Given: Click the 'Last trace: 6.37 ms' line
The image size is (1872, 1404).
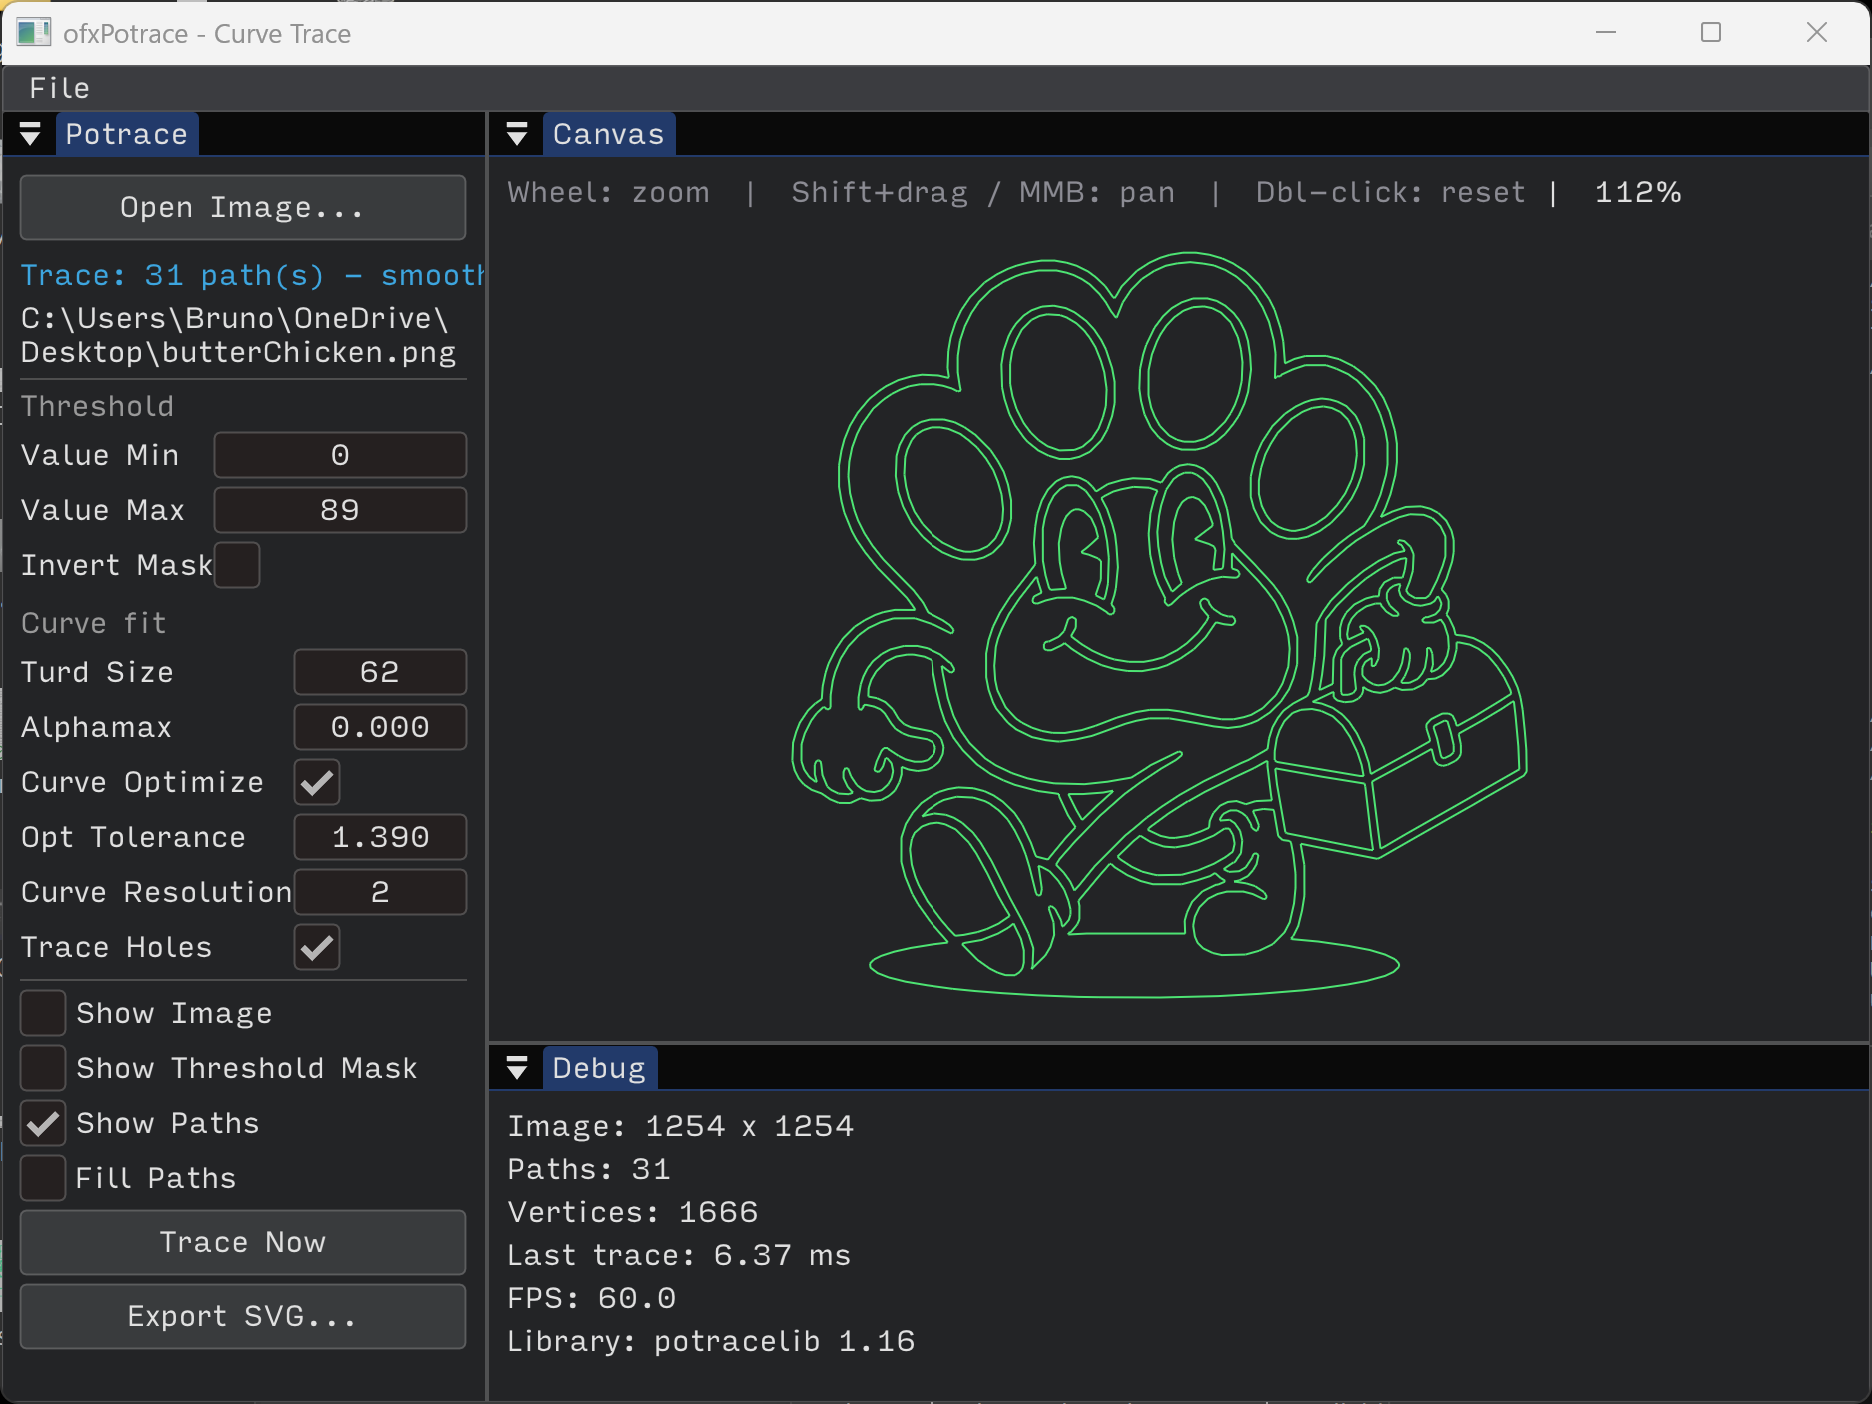Looking at the screenshot, I should coord(678,1255).
